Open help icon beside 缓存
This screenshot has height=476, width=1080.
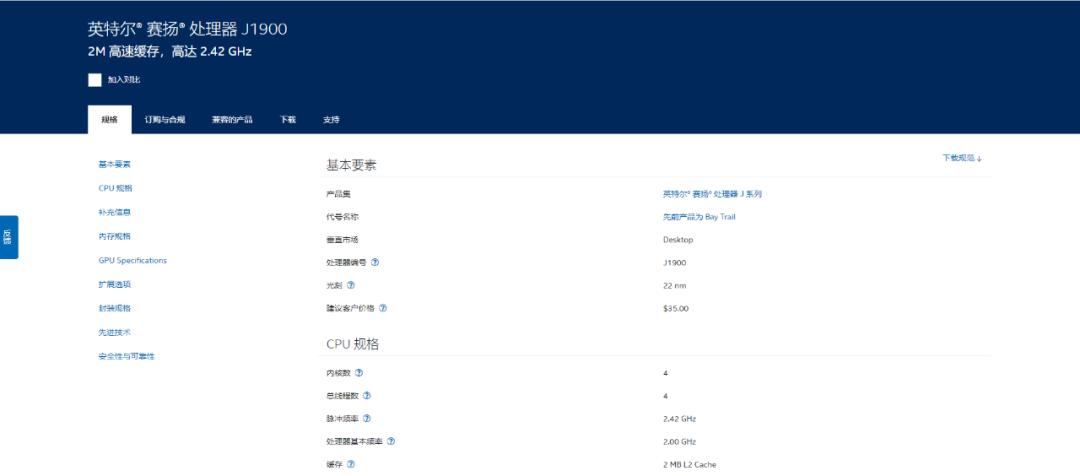point(351,464)
